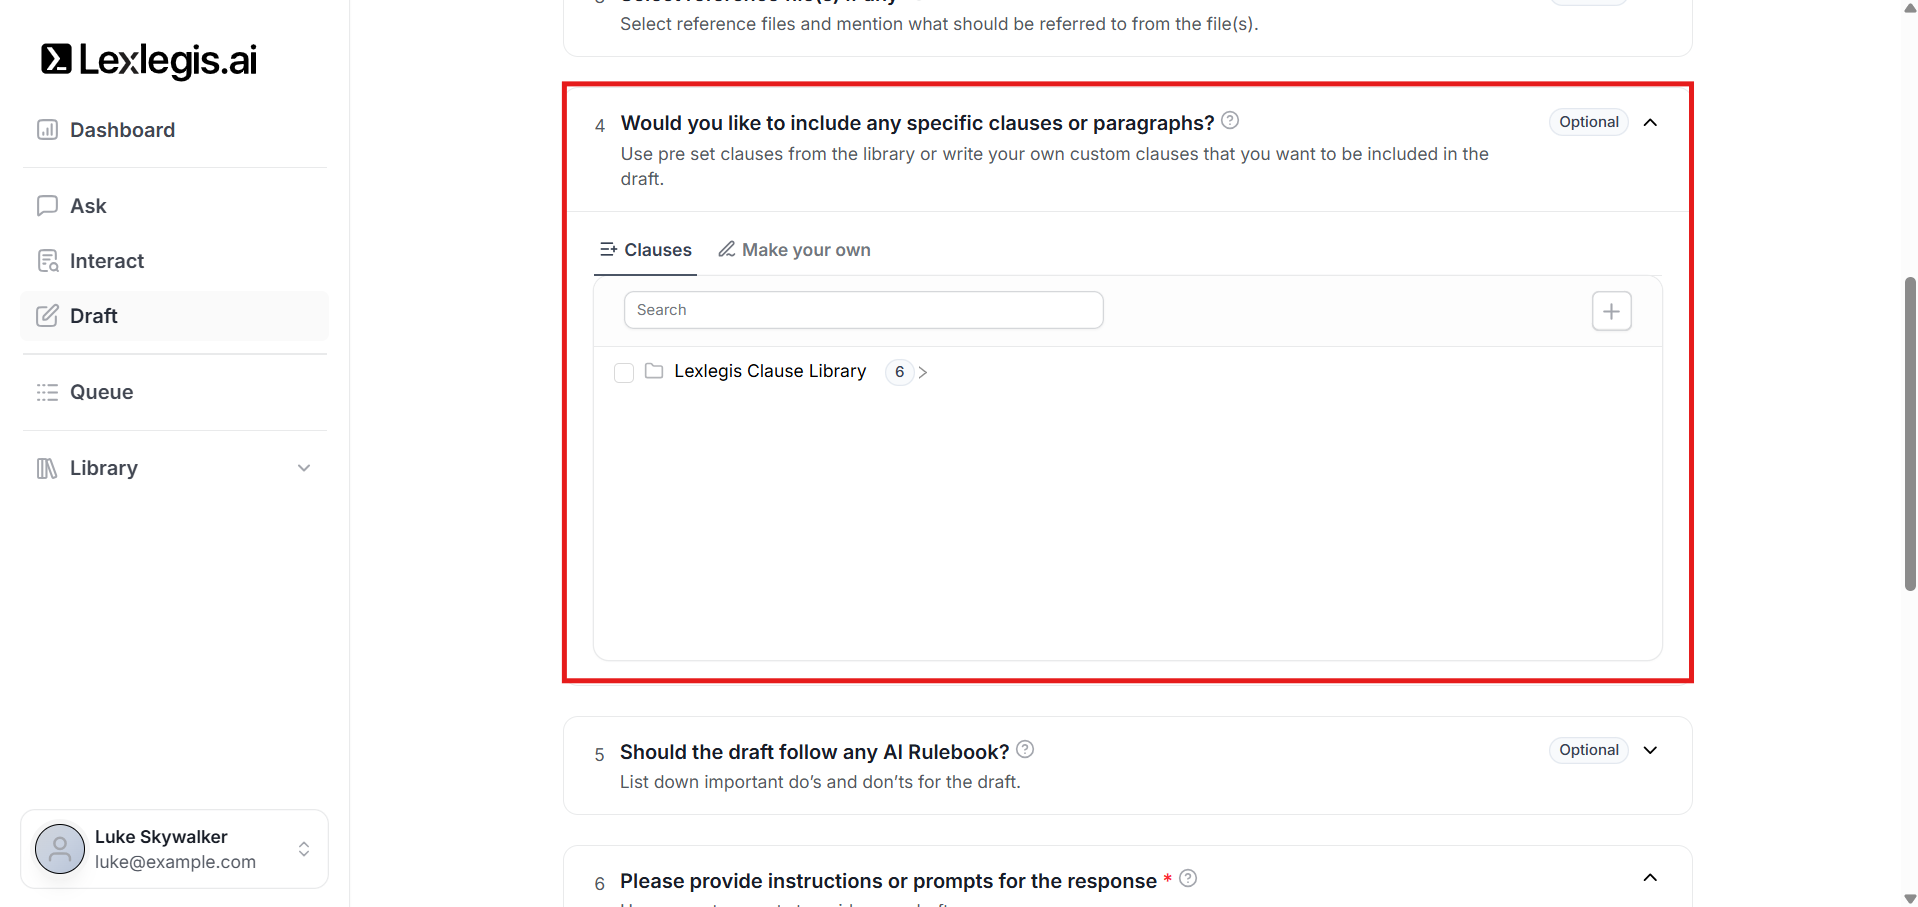
Task: Click the help icon next to AI Rulebook
Action: point(1025,749)
